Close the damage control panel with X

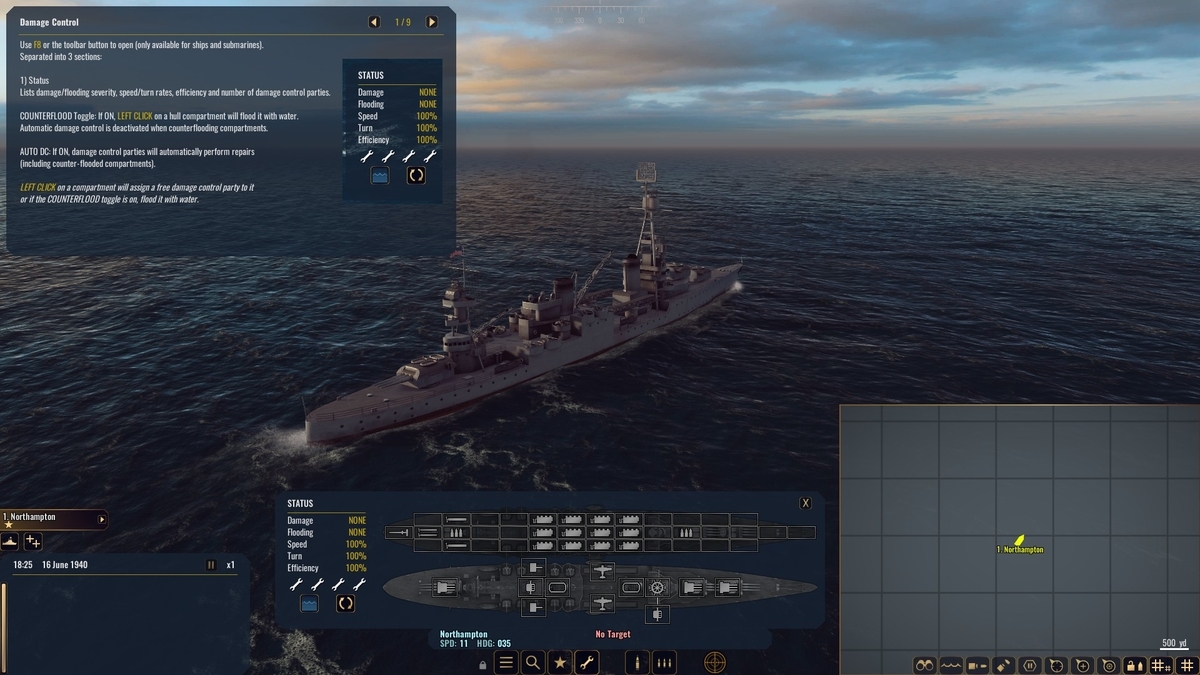point(806,503)
